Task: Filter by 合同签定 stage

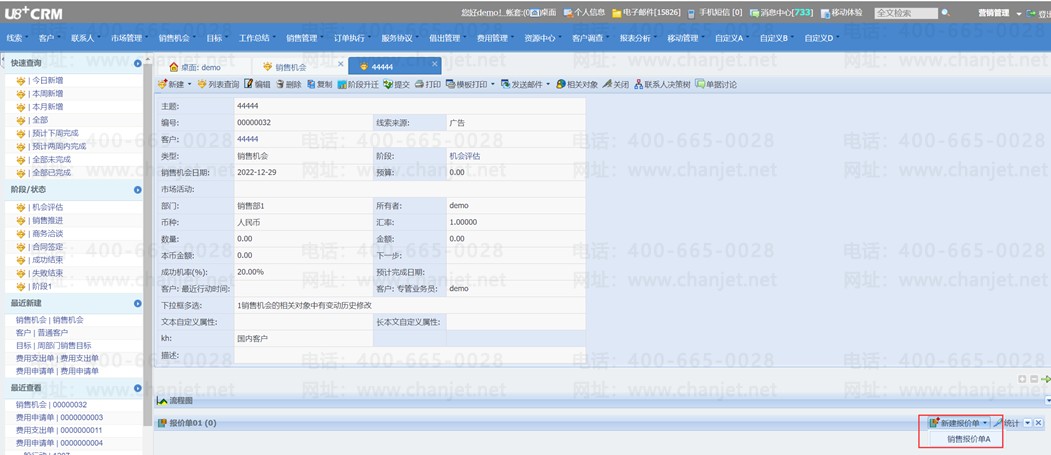Action: coord(48,247)
